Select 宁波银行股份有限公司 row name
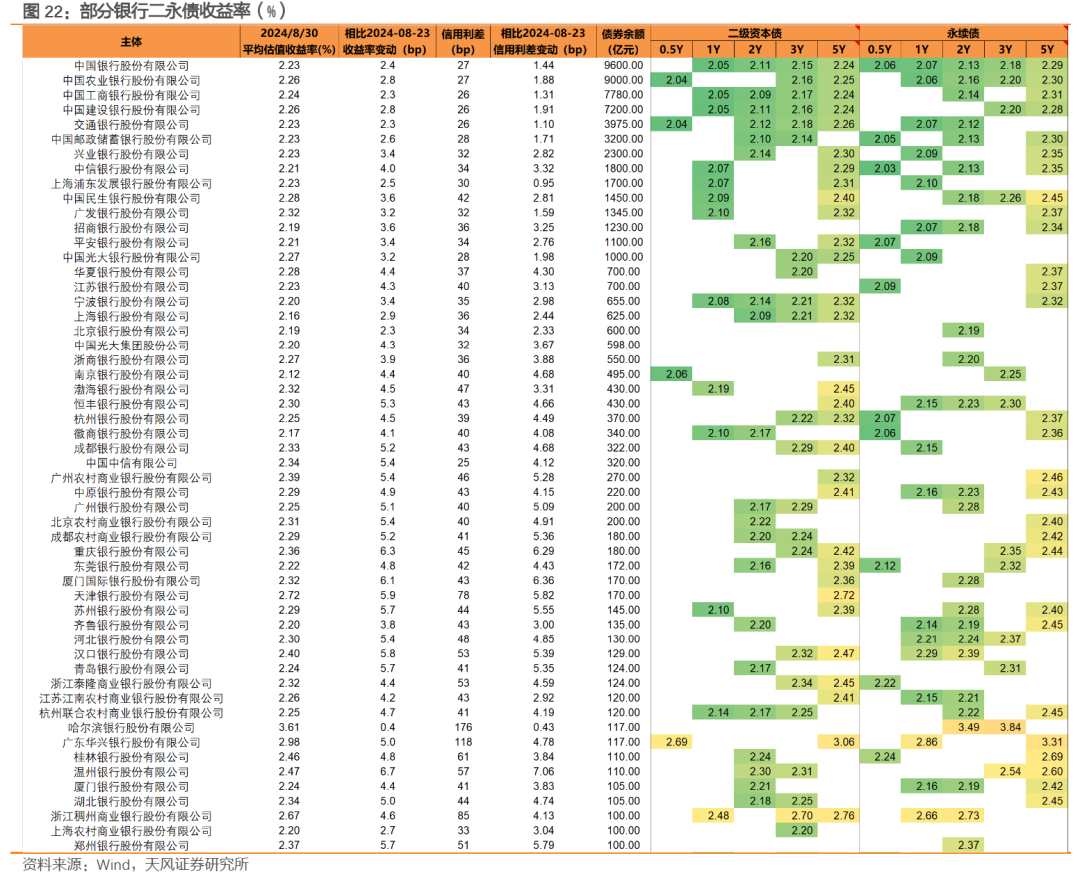Screen dimensions: 1080x881 tap(131, 301)
